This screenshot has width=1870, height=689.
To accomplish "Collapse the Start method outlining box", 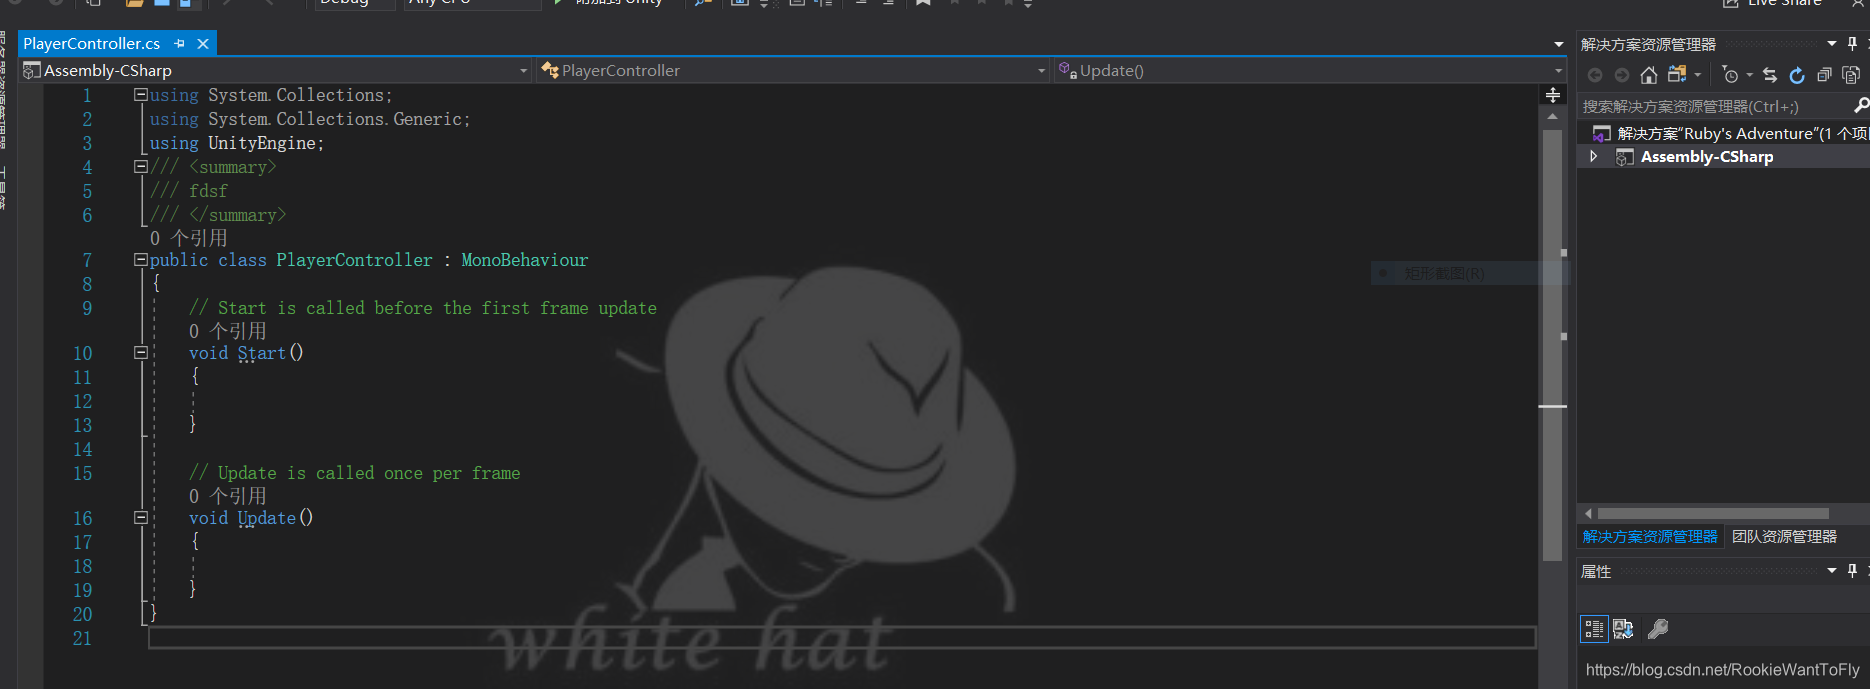I will (x=141, y=353).
